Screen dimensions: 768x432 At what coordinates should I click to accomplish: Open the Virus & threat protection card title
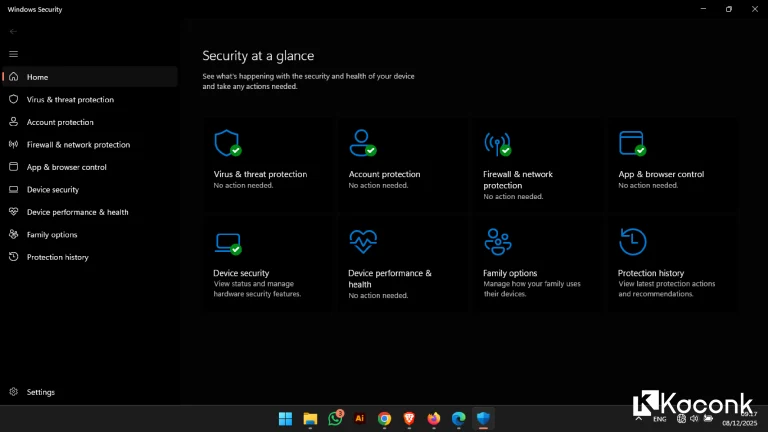click(x=260, y=174)
